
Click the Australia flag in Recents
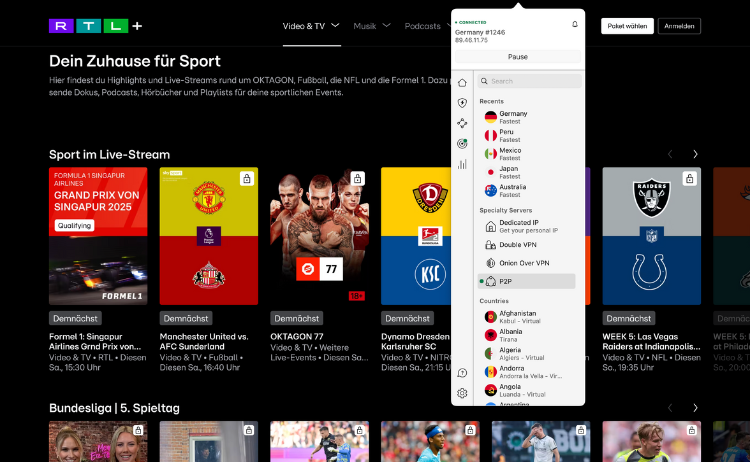pos(490,190)
